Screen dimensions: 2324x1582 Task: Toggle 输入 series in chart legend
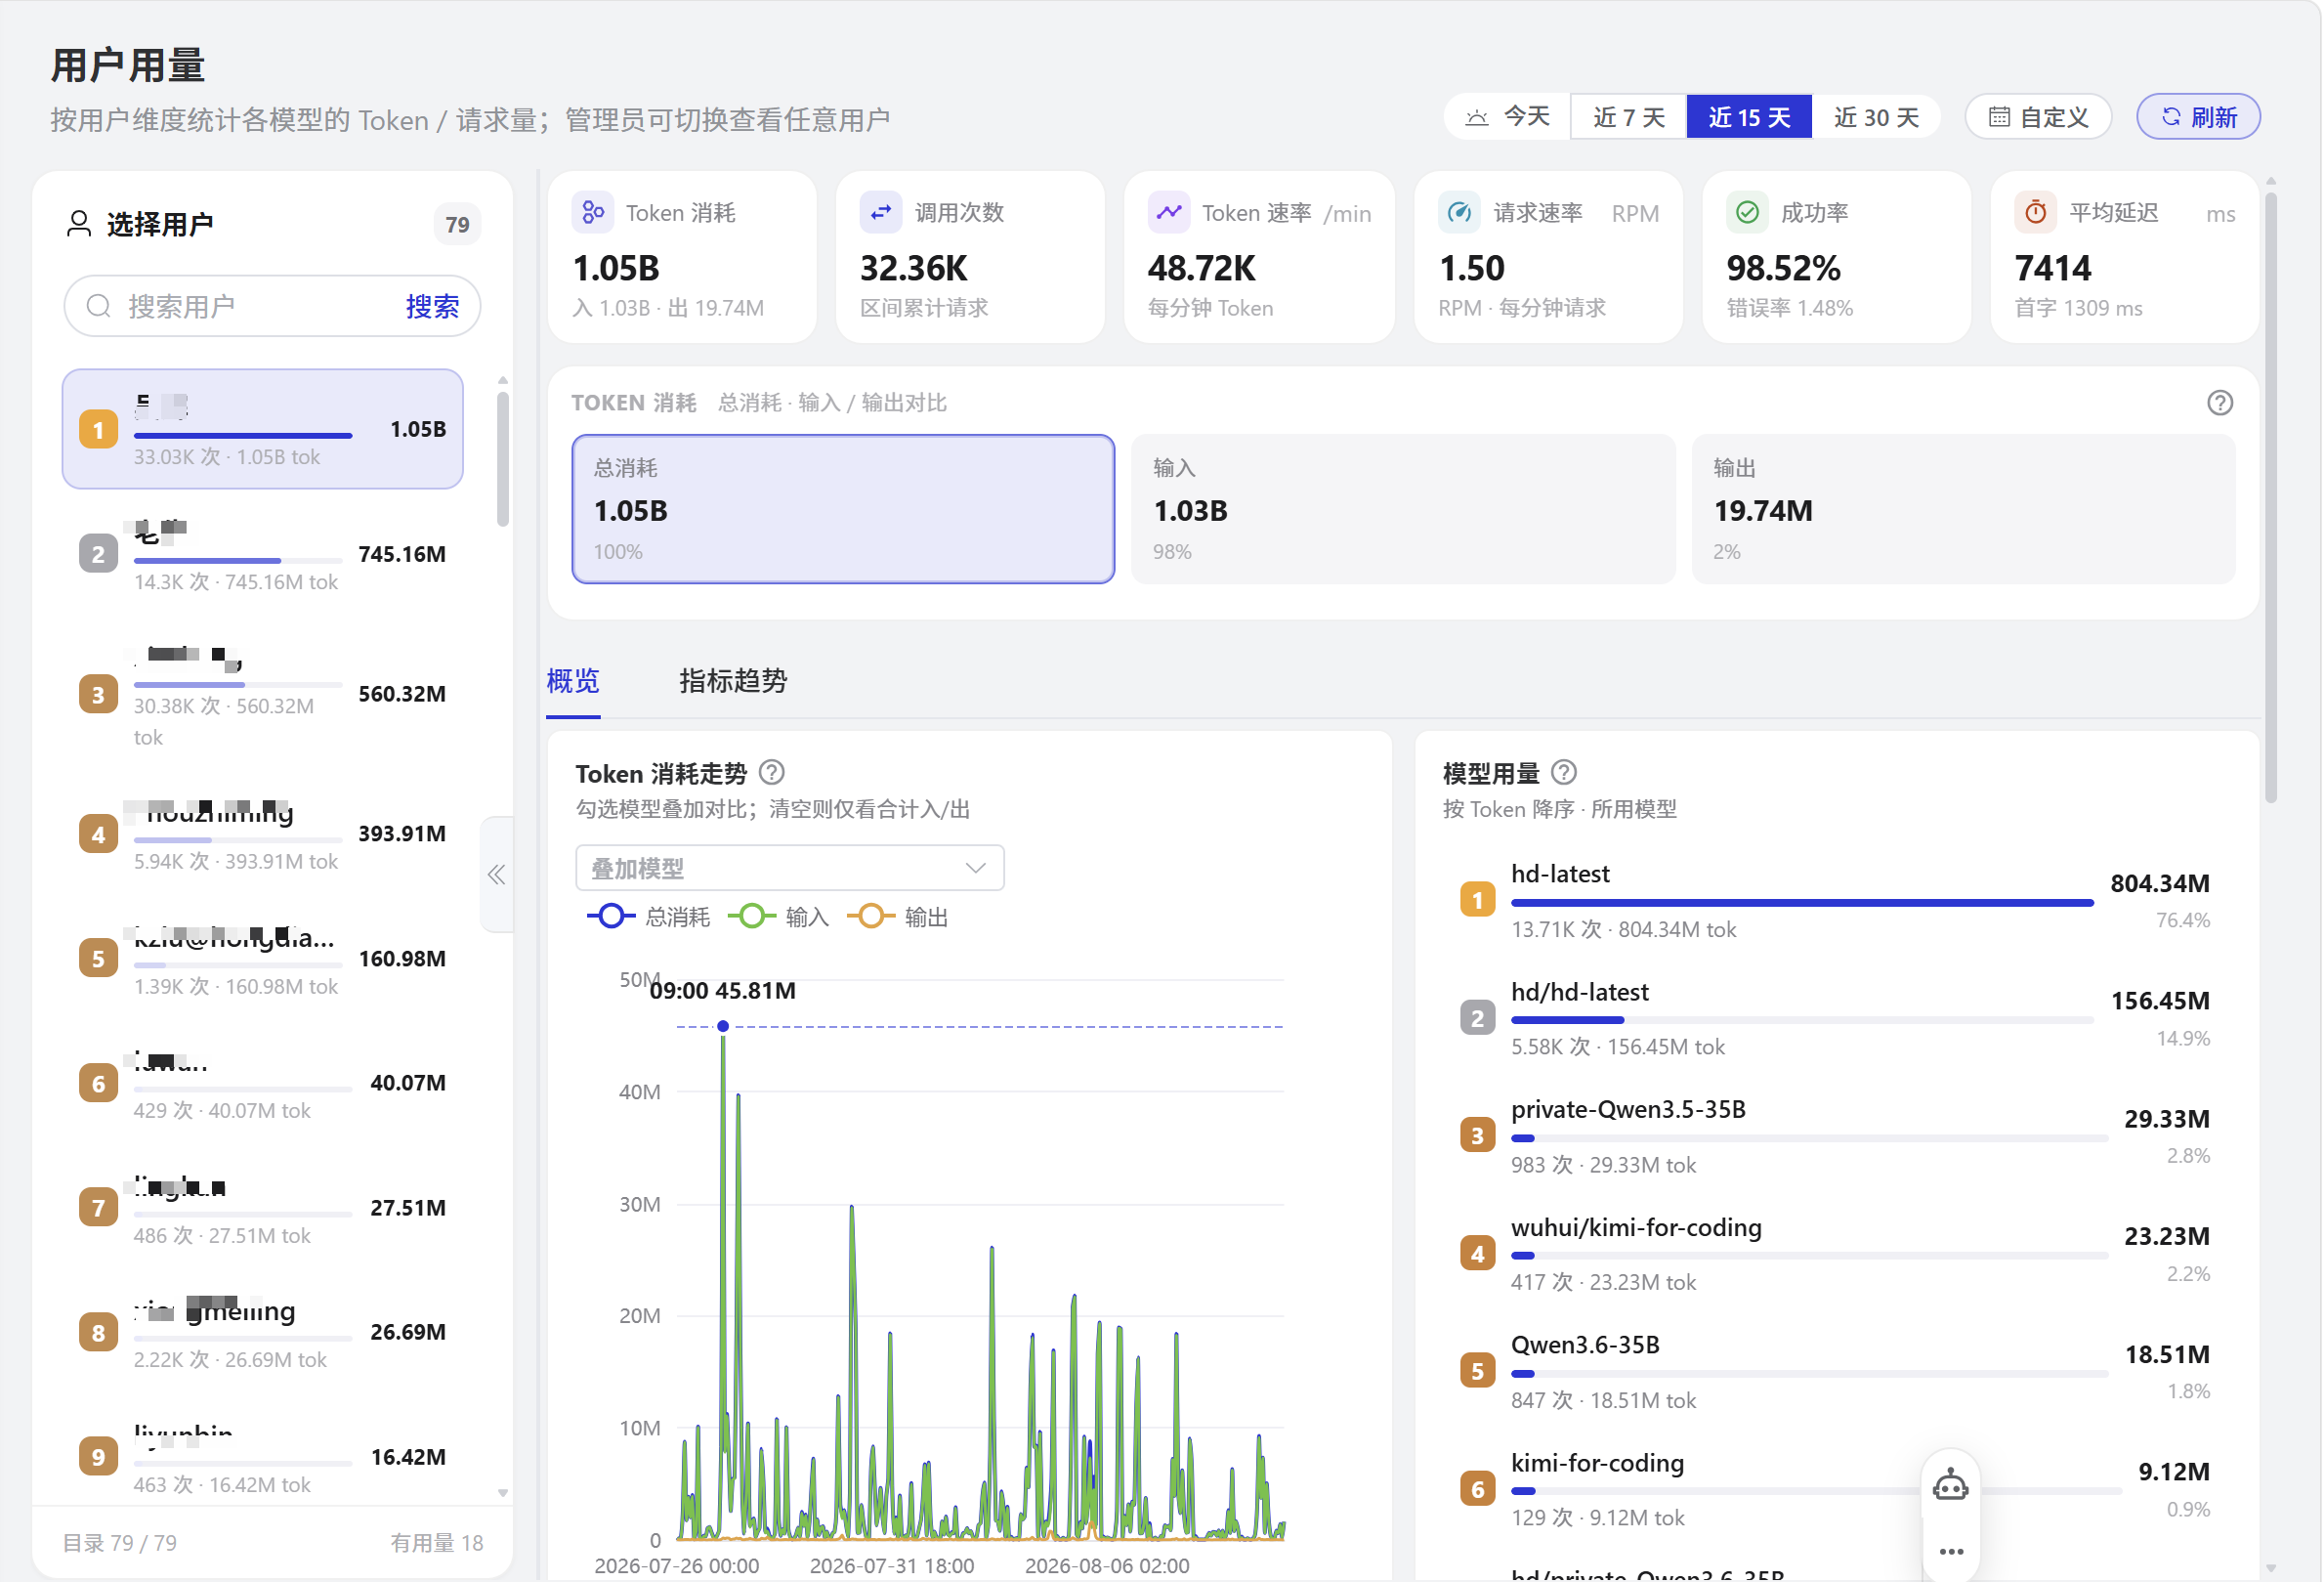(779, 917)
